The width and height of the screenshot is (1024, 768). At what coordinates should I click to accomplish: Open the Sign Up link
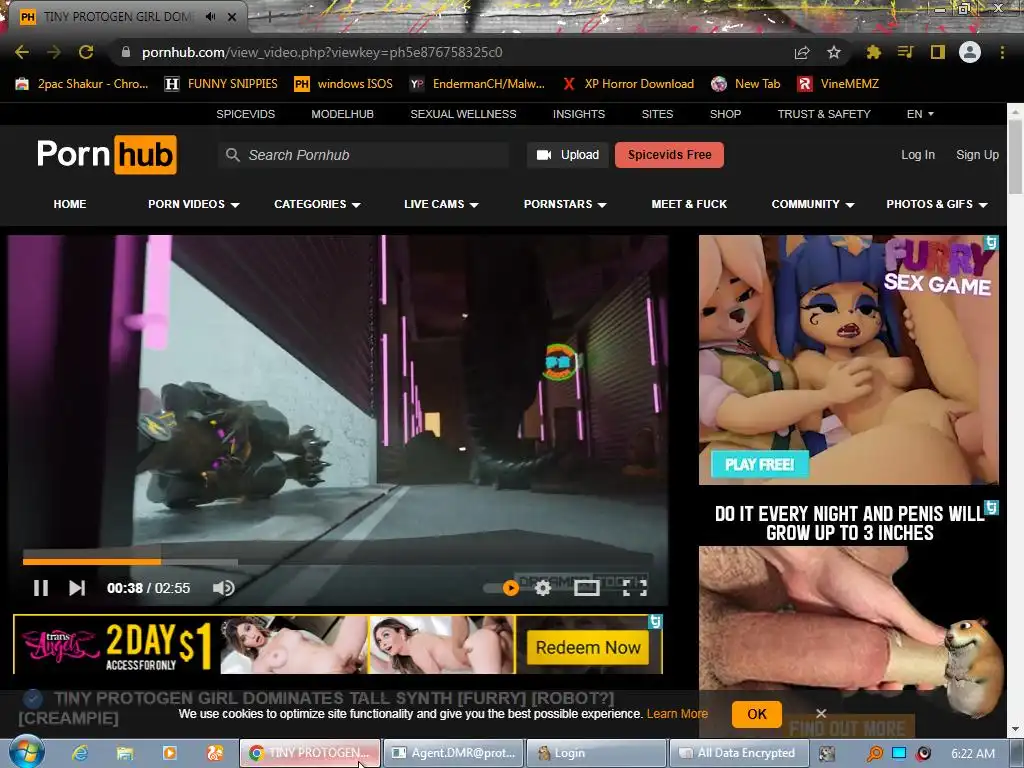tap(977, 155)
